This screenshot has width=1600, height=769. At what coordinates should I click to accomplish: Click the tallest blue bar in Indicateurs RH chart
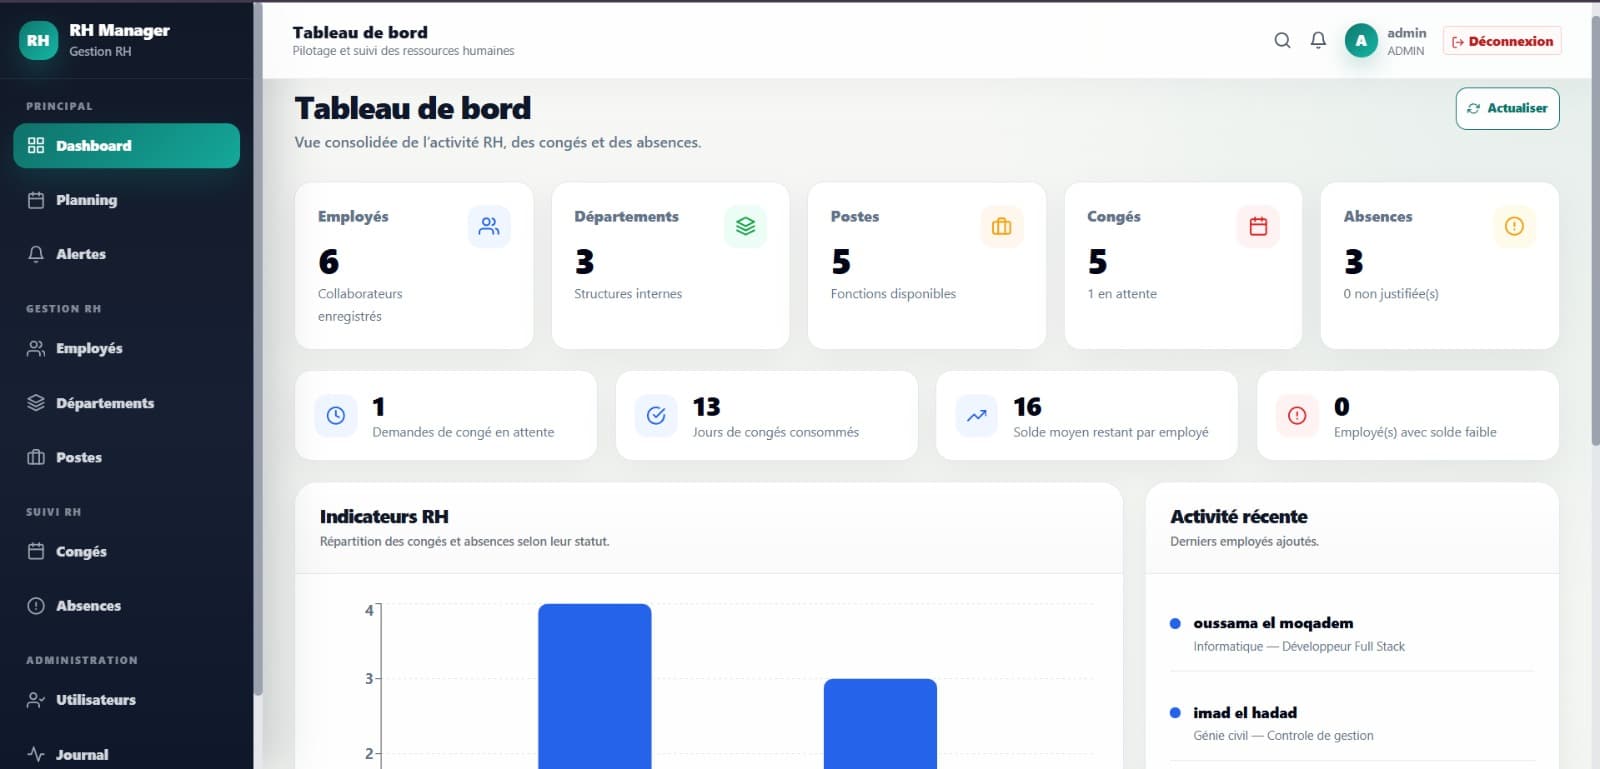point(595,686)
